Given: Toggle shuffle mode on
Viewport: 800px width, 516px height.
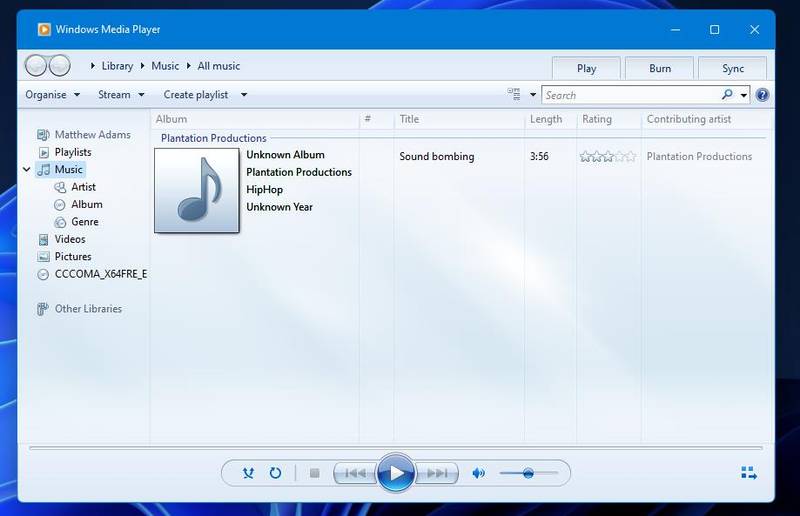Looking at the screenshot, I should (248, 473).
